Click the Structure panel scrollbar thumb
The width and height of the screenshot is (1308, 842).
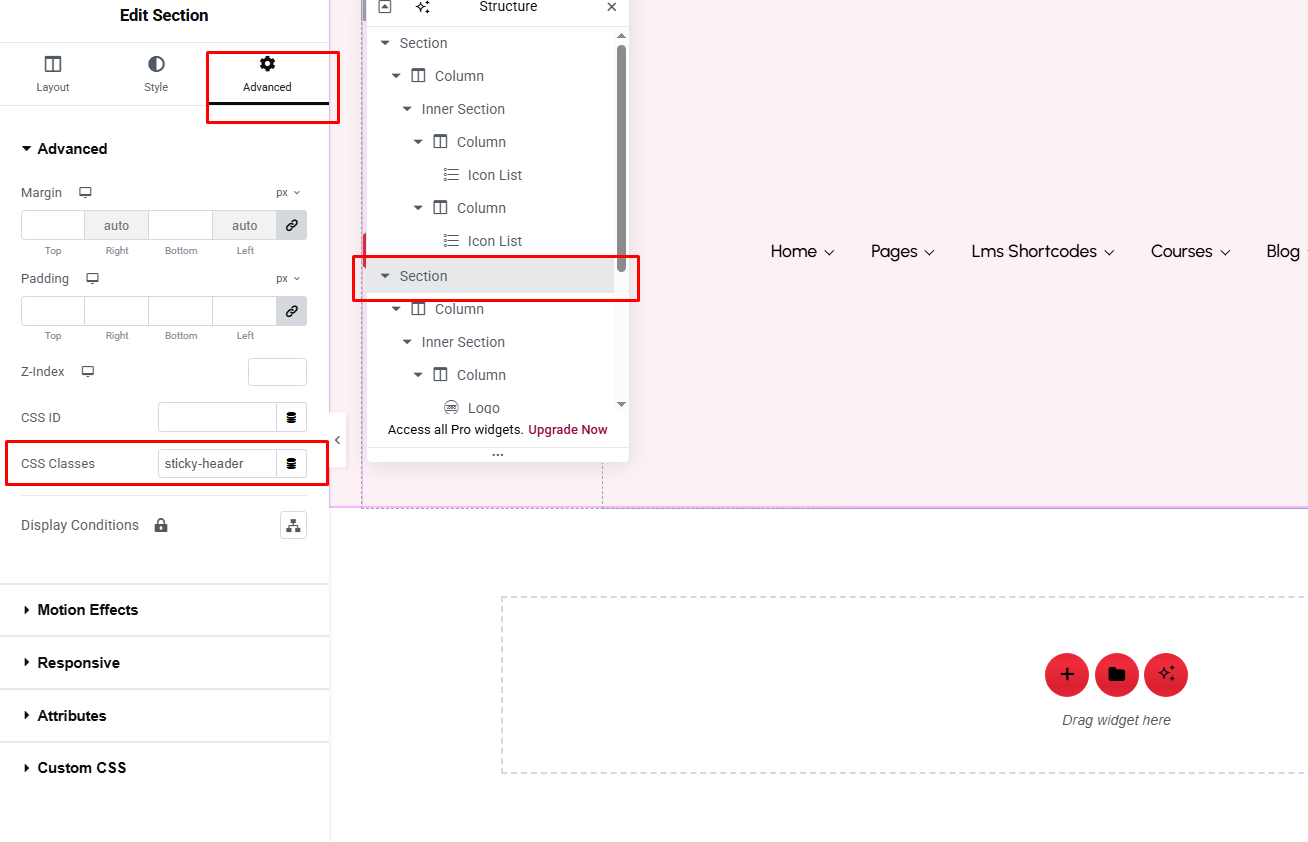621,158
